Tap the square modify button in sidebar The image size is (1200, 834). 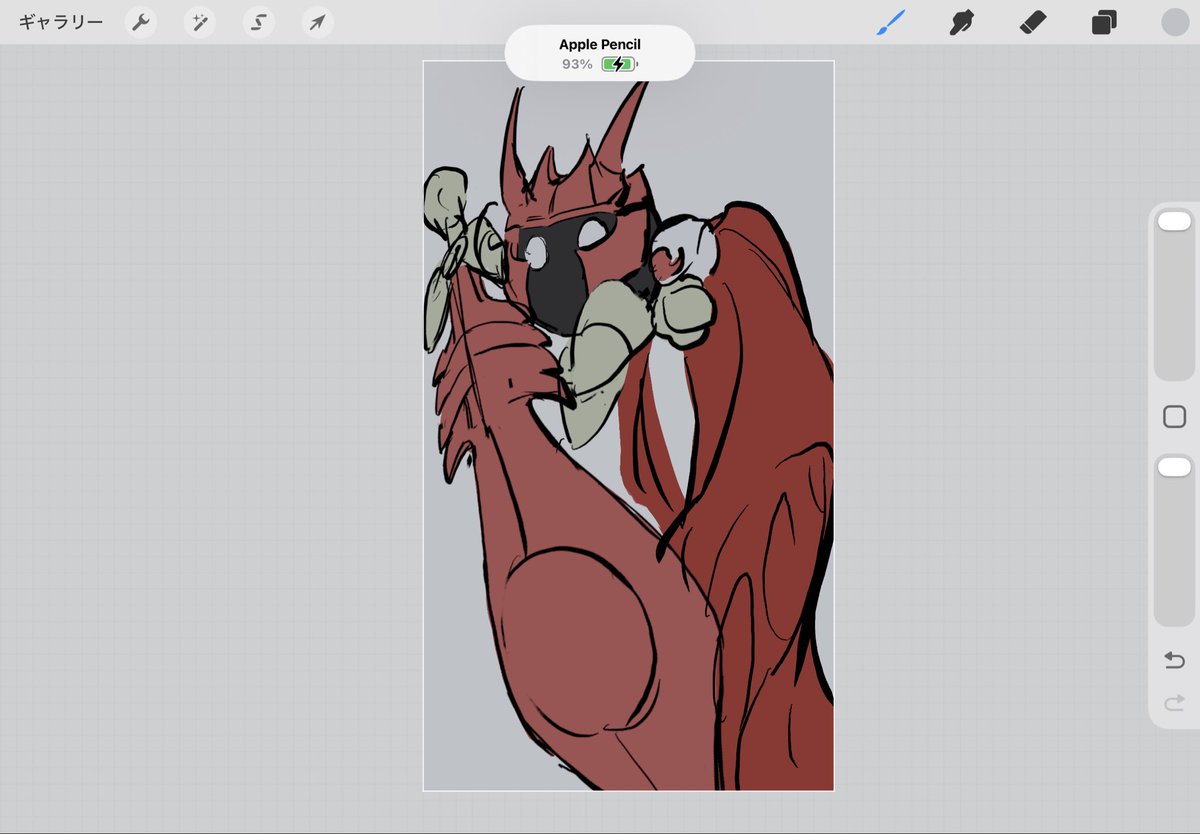1174,417
